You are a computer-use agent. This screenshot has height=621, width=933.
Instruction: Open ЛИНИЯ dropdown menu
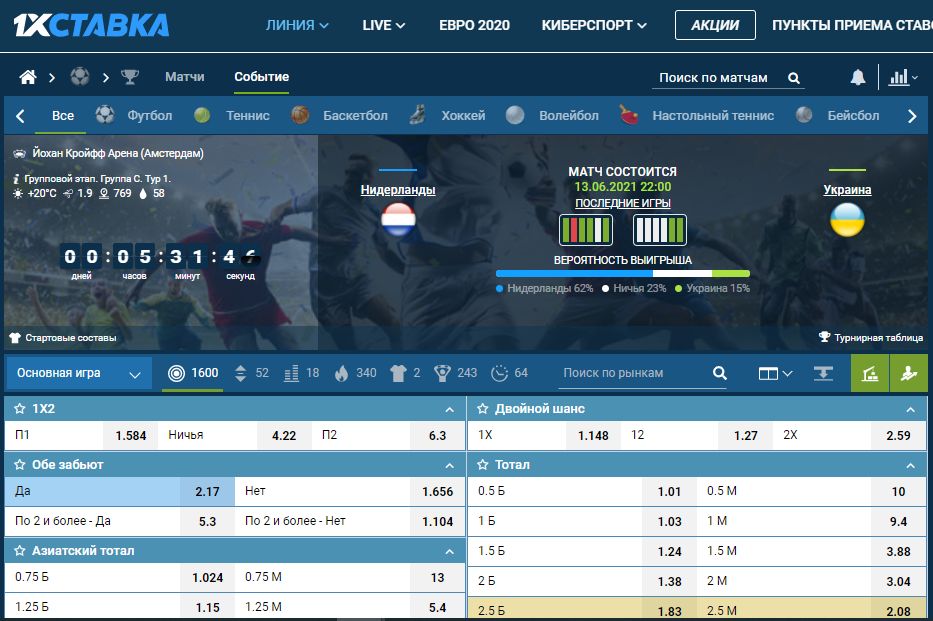pos(297,25)
